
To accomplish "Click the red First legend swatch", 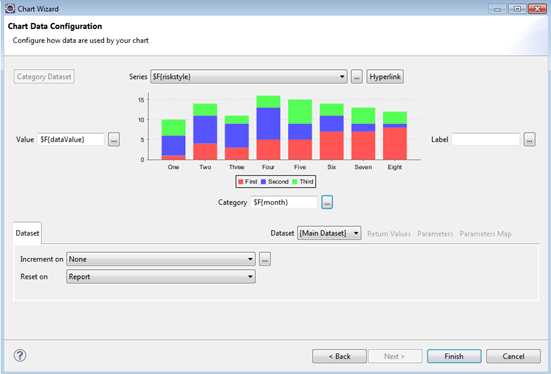I will pos(241,182).
